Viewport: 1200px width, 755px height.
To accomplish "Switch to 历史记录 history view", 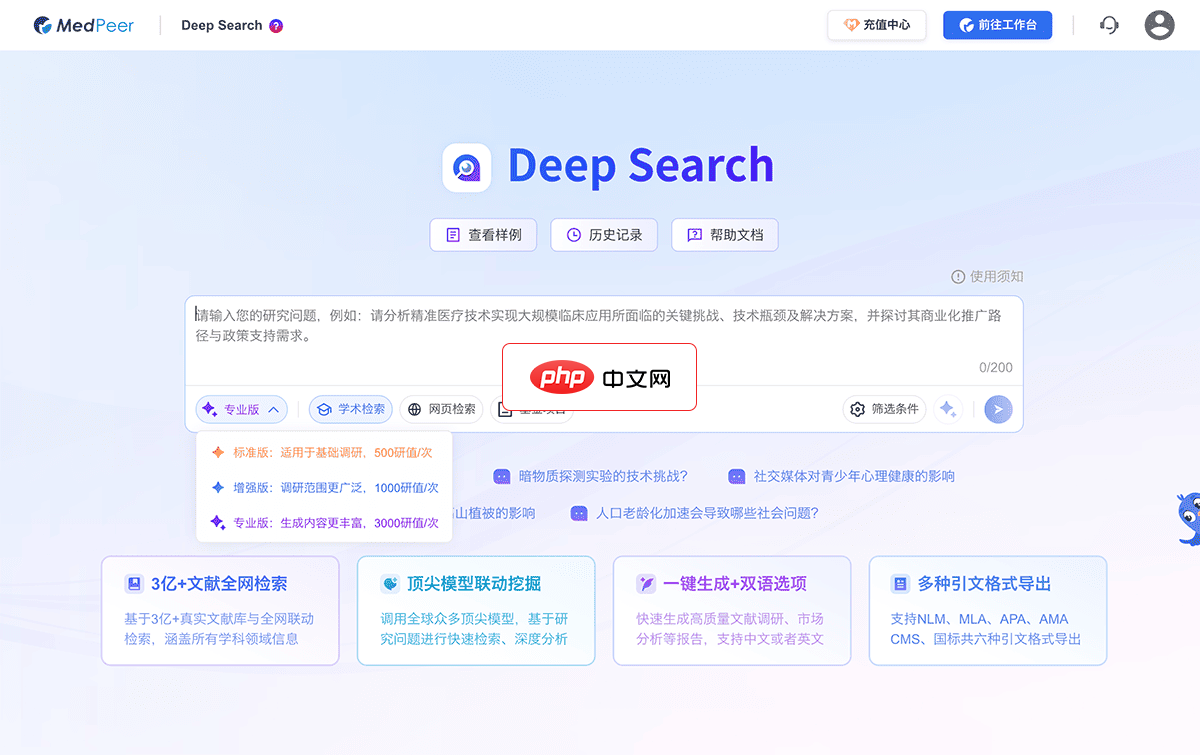I will click(604, 234).
